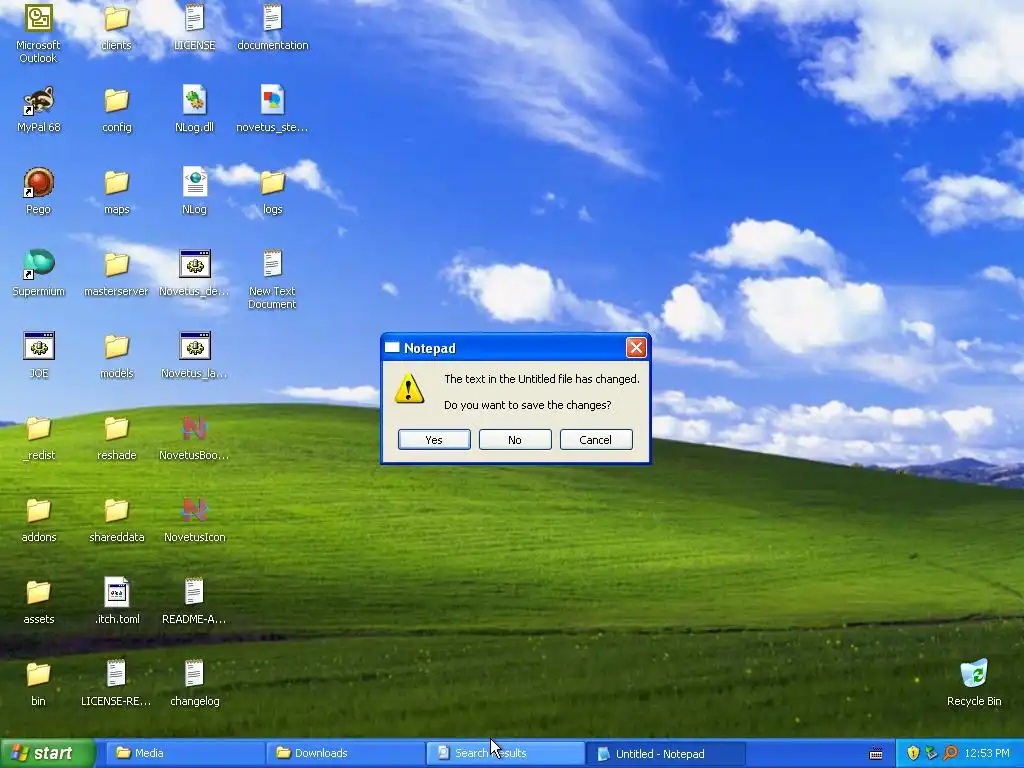Click the keyboard icon beside the tray
The height and width of the screenshot is (768, 1024).
pos(876,754)
